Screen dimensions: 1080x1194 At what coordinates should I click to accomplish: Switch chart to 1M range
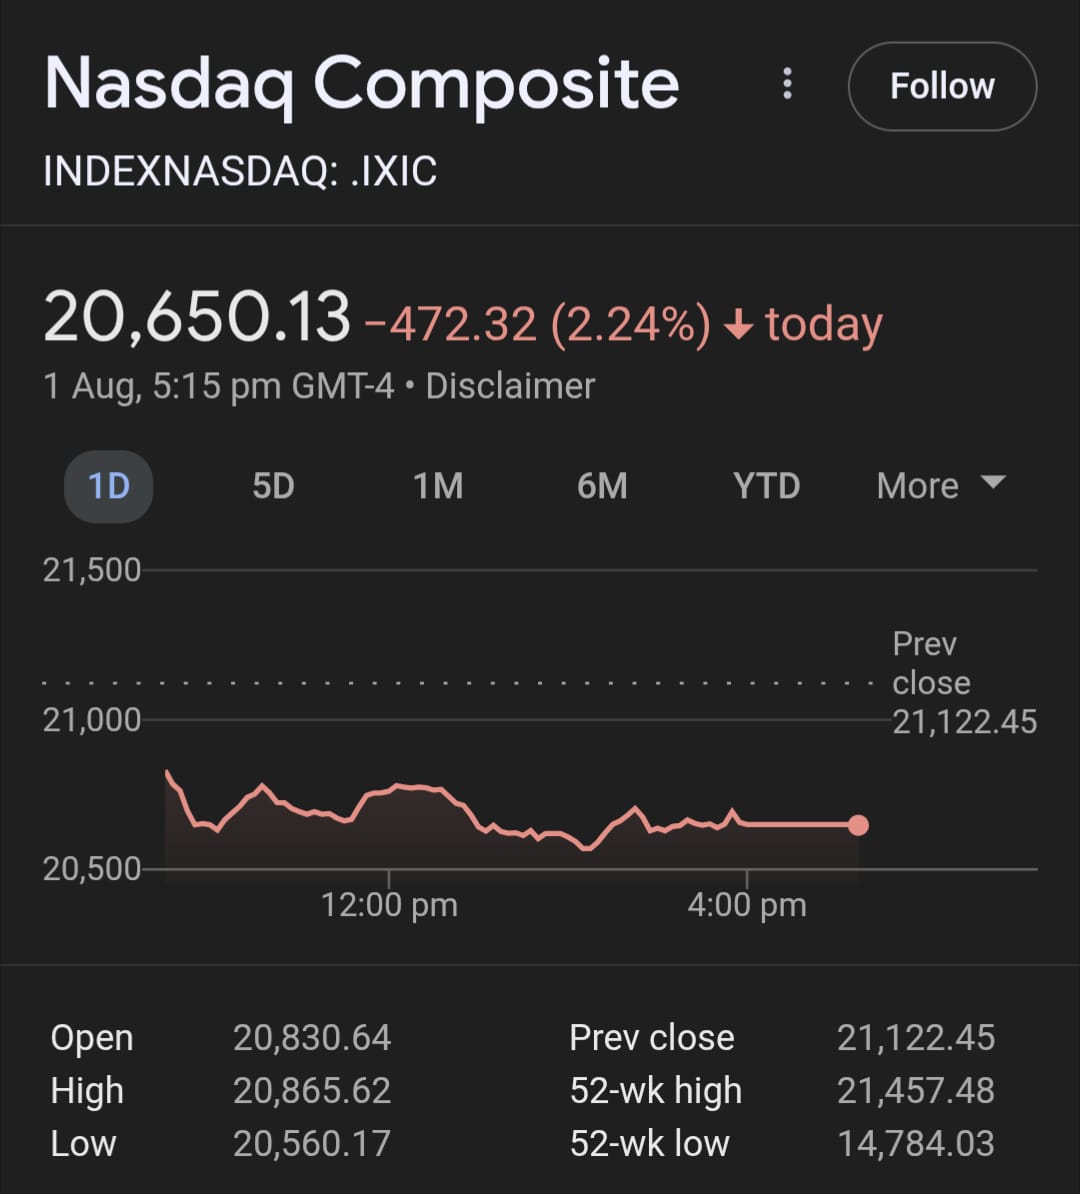coord(438,487)
